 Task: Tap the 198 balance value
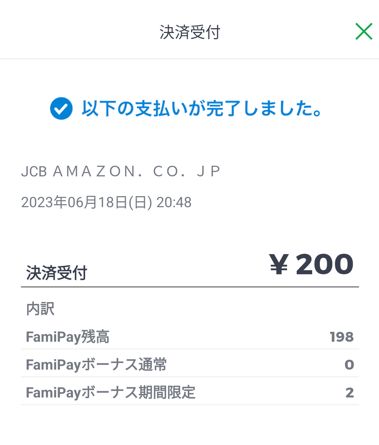tap(342, 337)
